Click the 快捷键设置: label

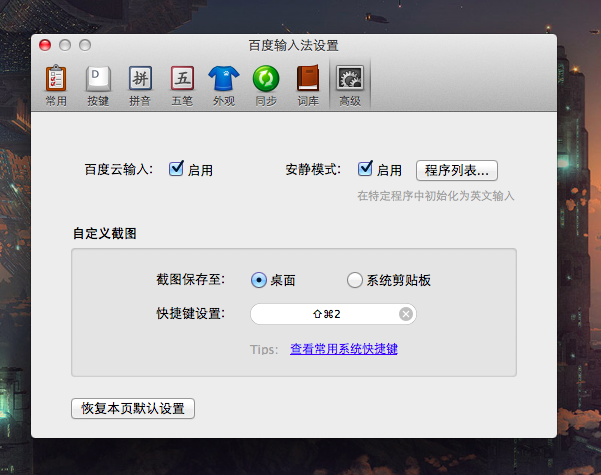click(x=190, y=314)
